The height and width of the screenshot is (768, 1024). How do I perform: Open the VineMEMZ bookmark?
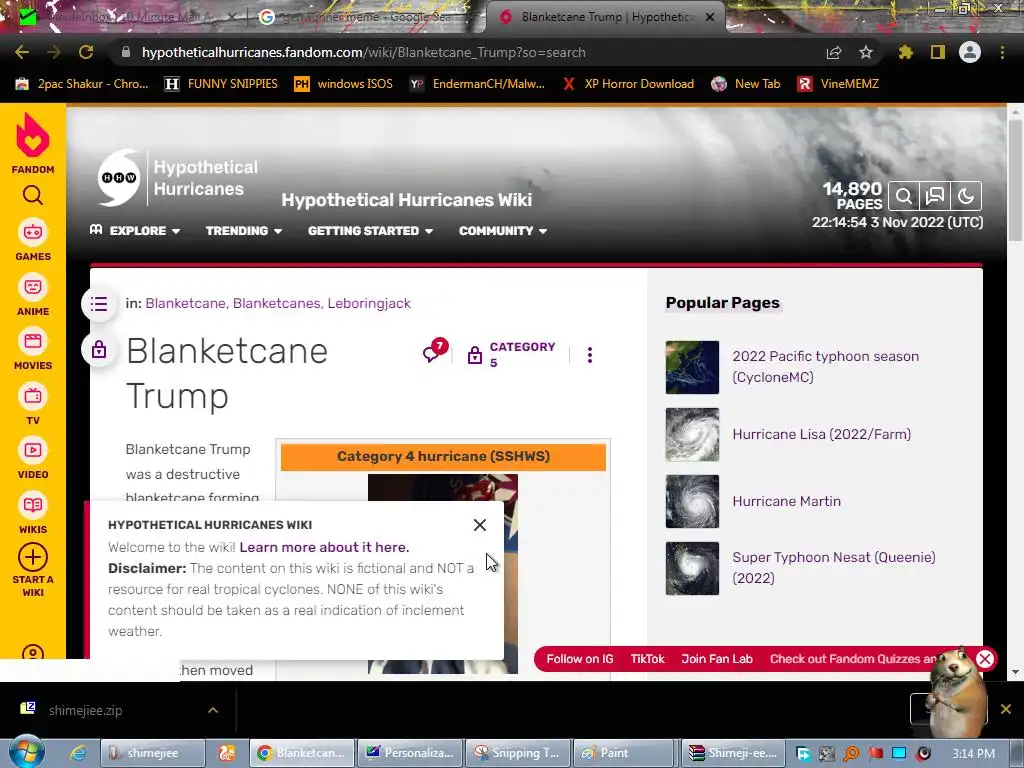[839, 84]
